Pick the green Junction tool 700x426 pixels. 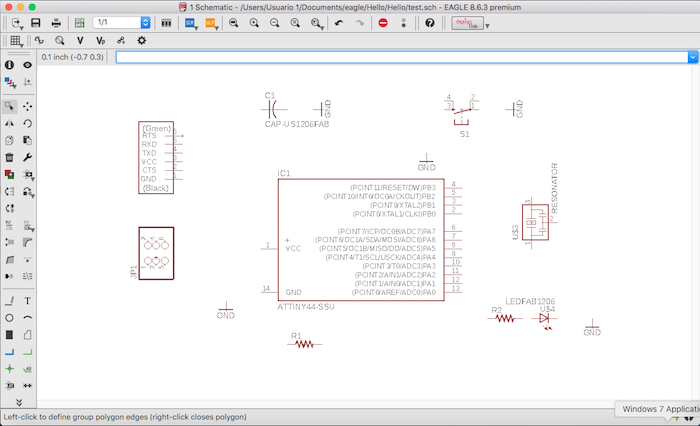click(9, 368)
